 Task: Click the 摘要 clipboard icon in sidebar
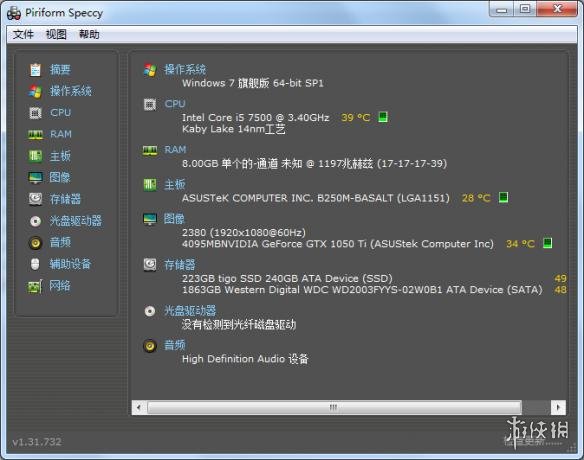point(35,70)
